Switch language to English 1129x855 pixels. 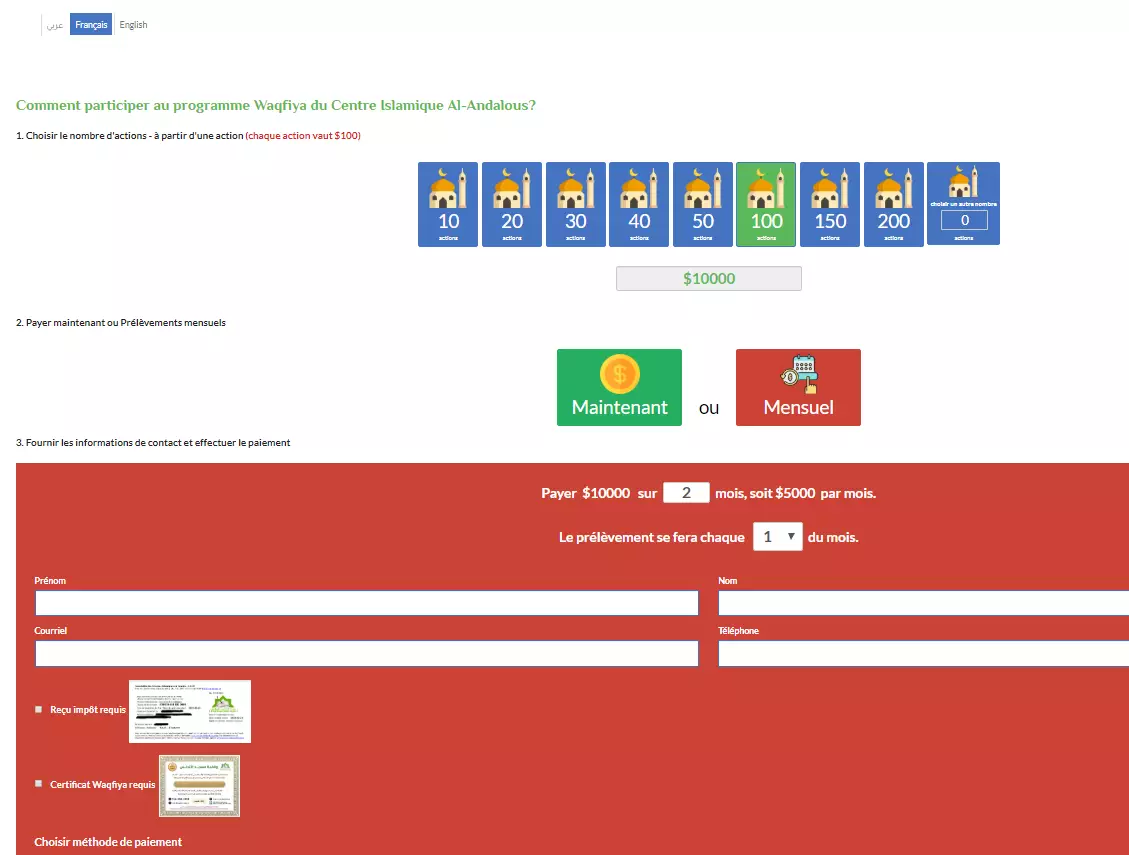pos(133,24)
